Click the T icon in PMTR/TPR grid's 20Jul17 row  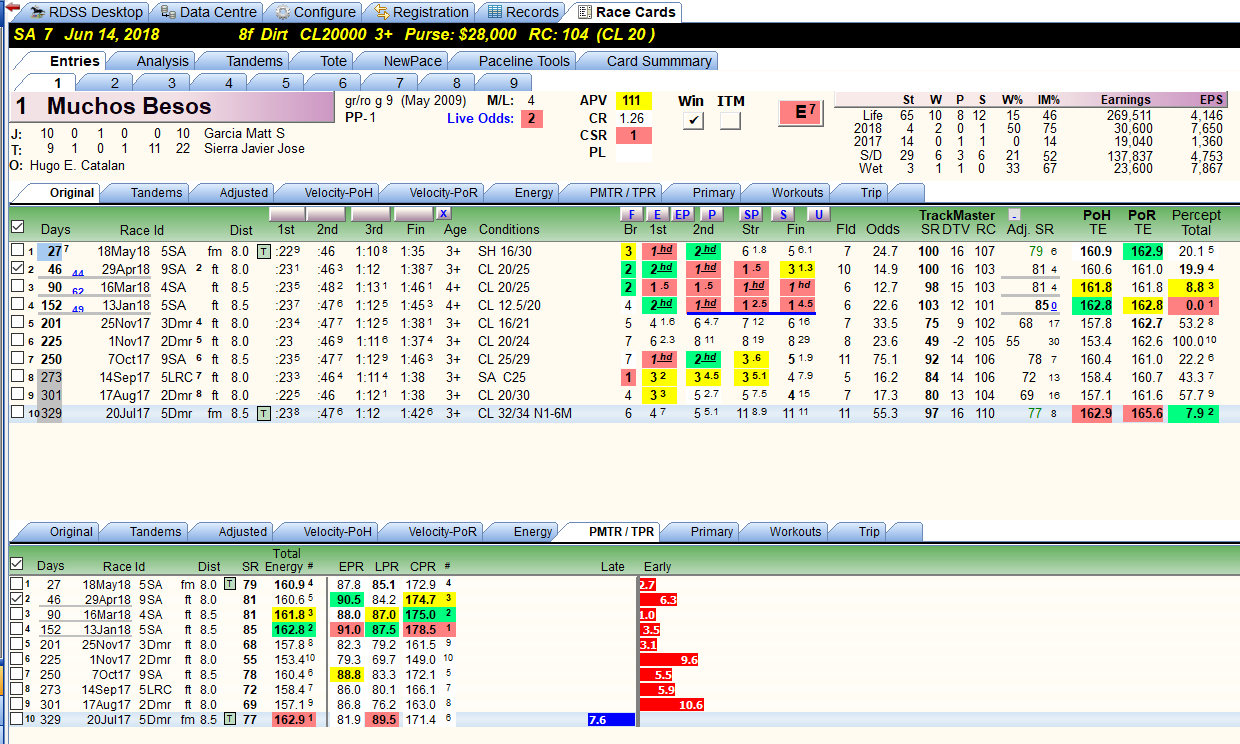click(x=231, y=719)
